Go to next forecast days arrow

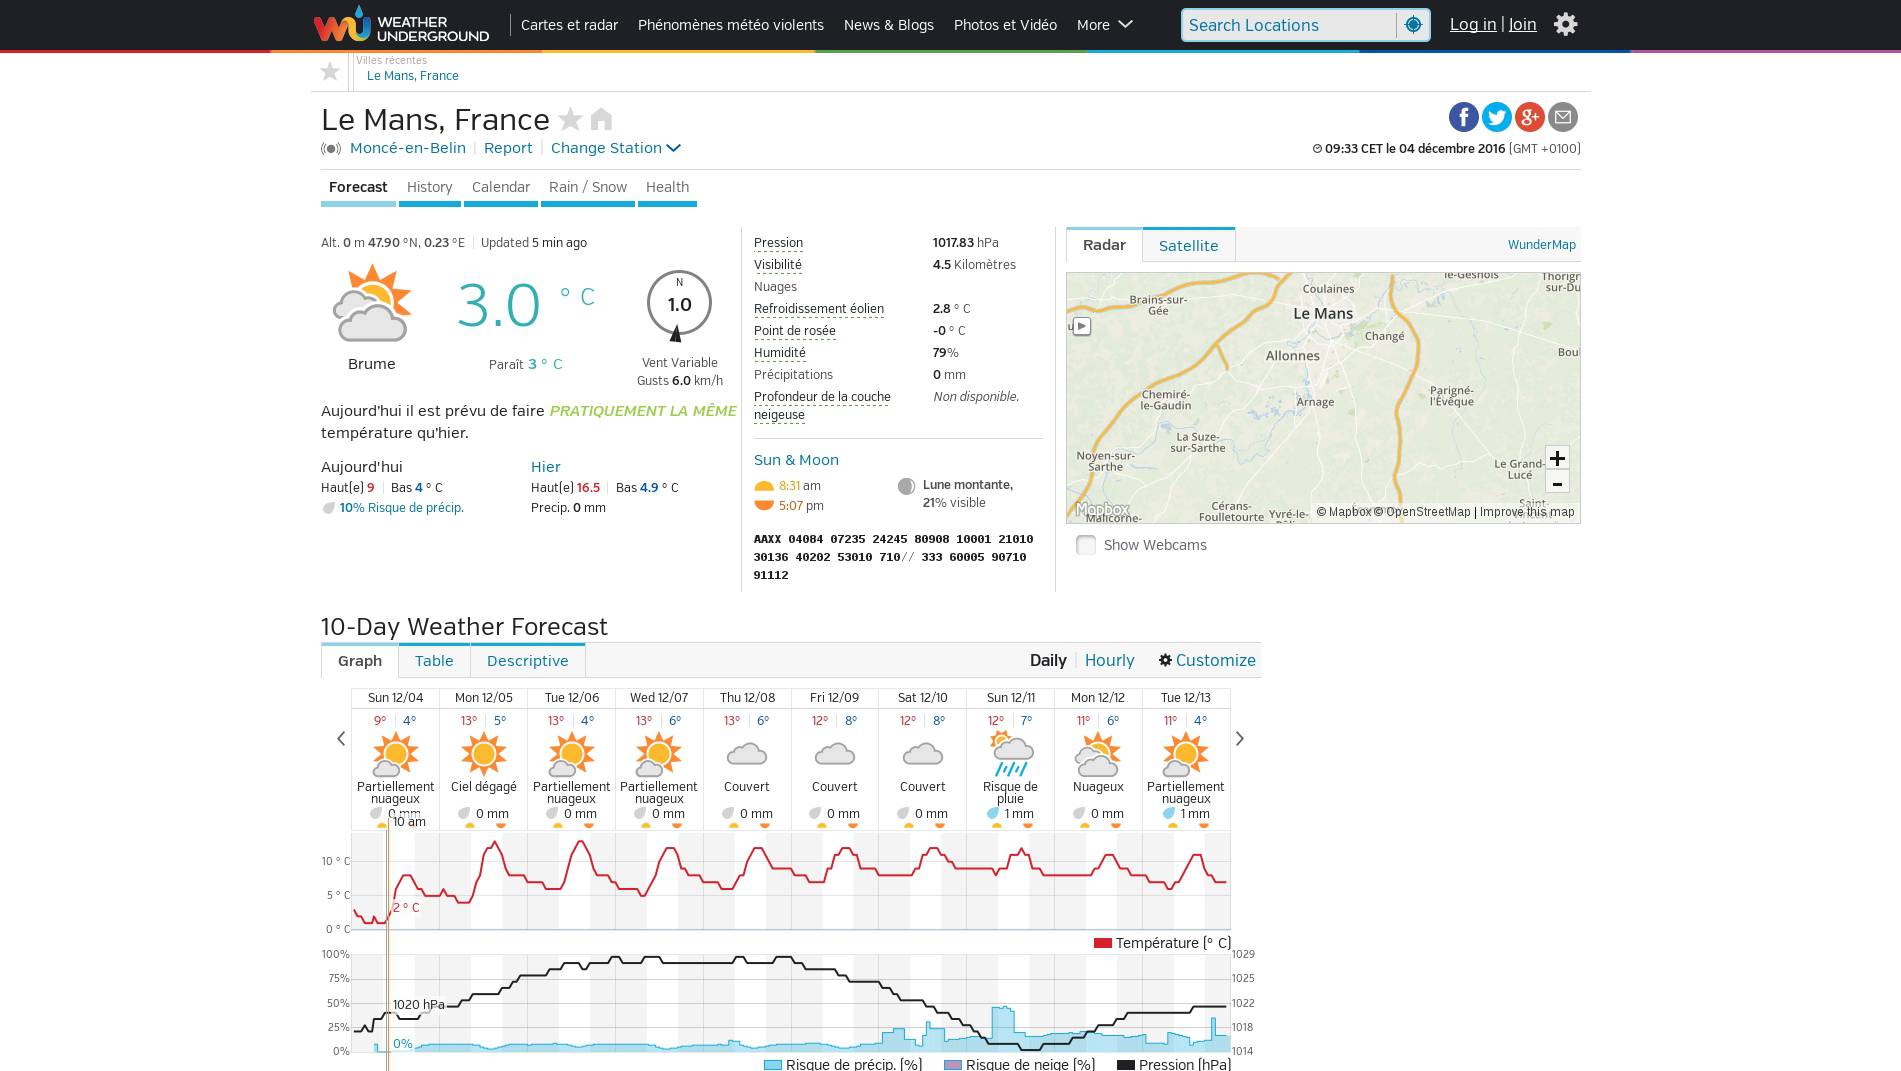1240,738
